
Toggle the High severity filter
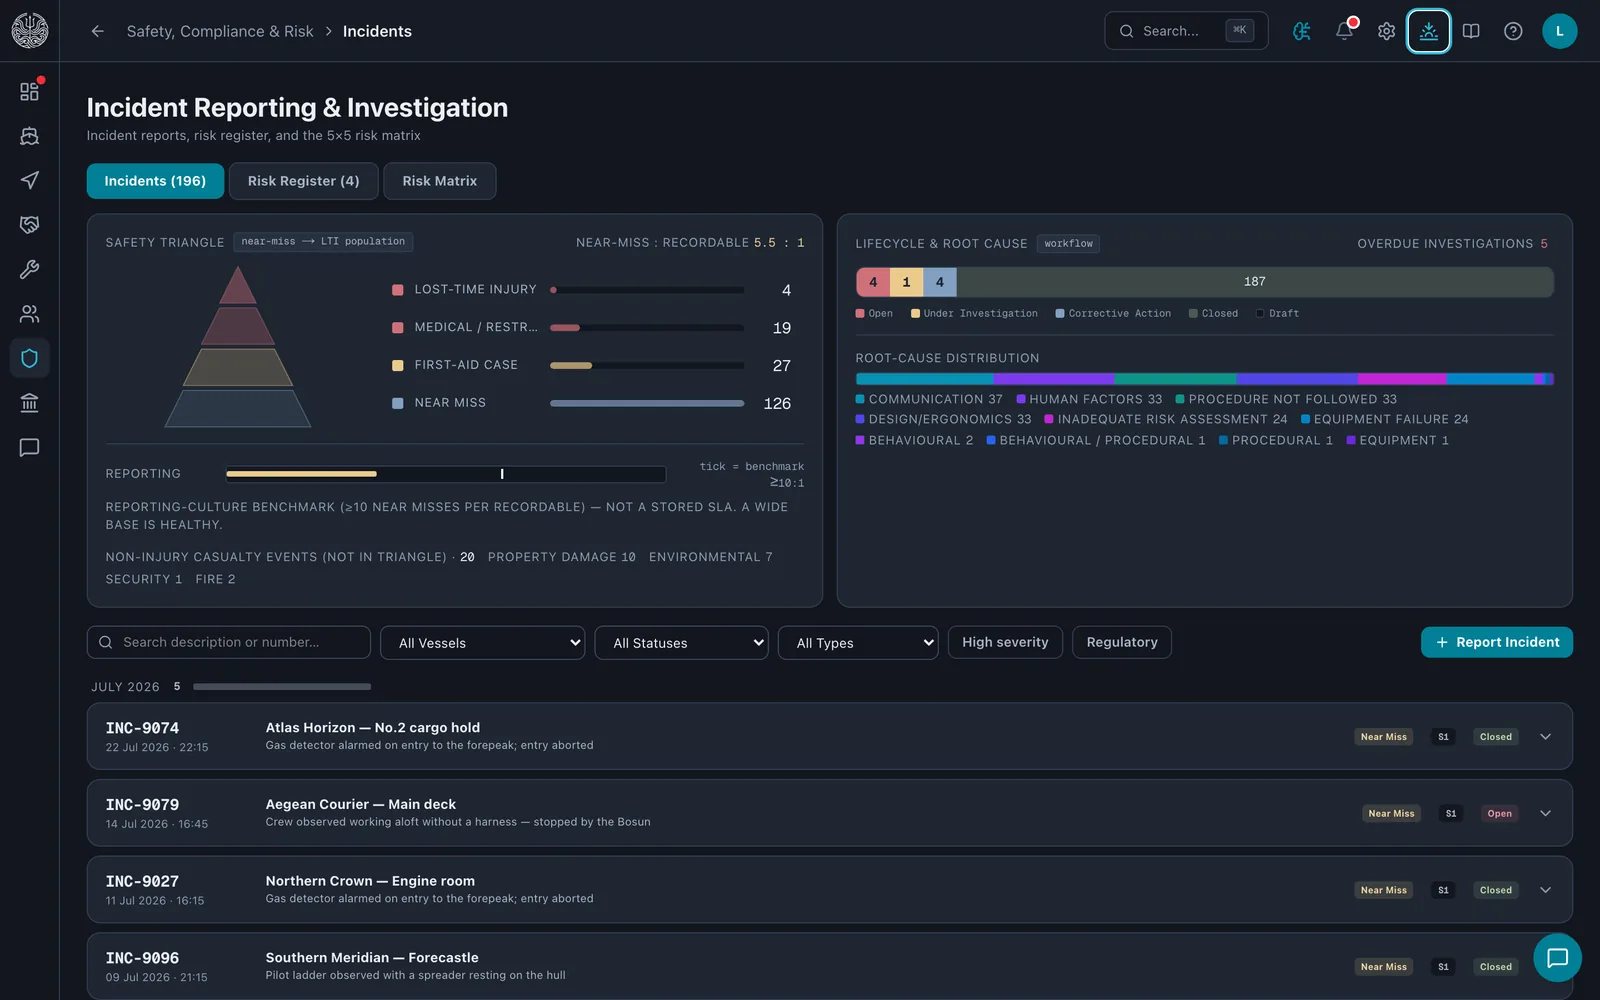(x=1005, y=642)
